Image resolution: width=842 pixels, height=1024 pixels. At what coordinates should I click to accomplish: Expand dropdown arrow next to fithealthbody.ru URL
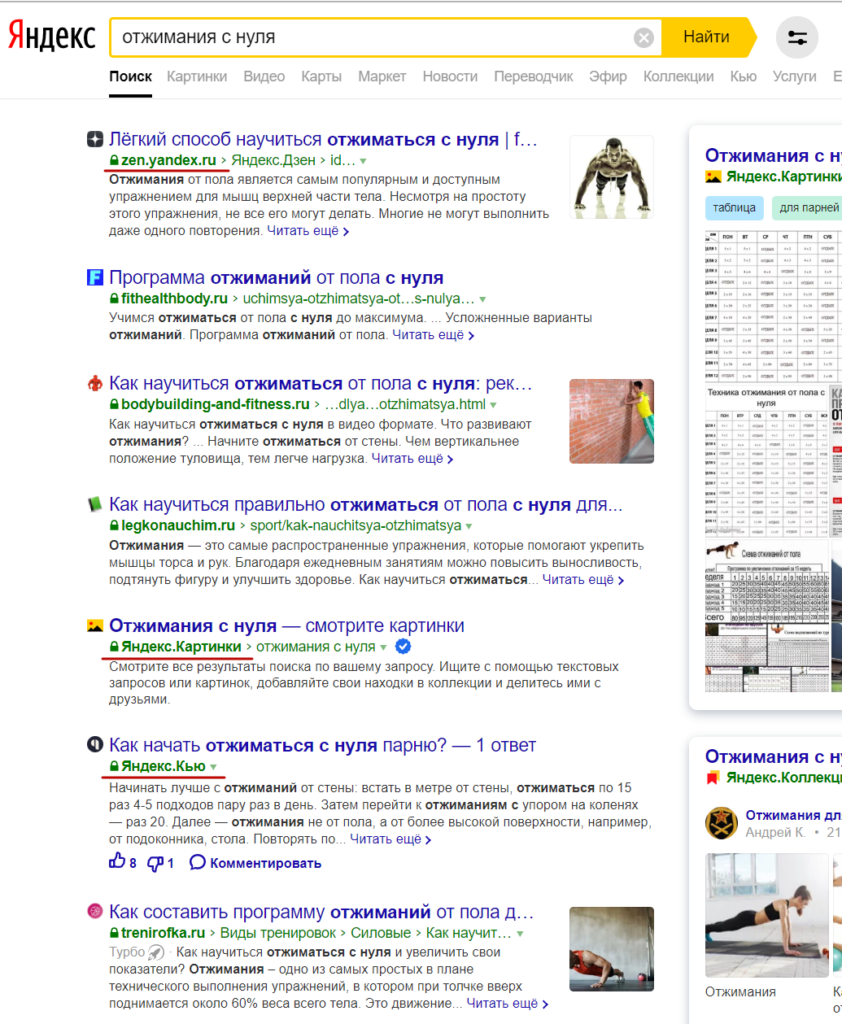[482, 299]
